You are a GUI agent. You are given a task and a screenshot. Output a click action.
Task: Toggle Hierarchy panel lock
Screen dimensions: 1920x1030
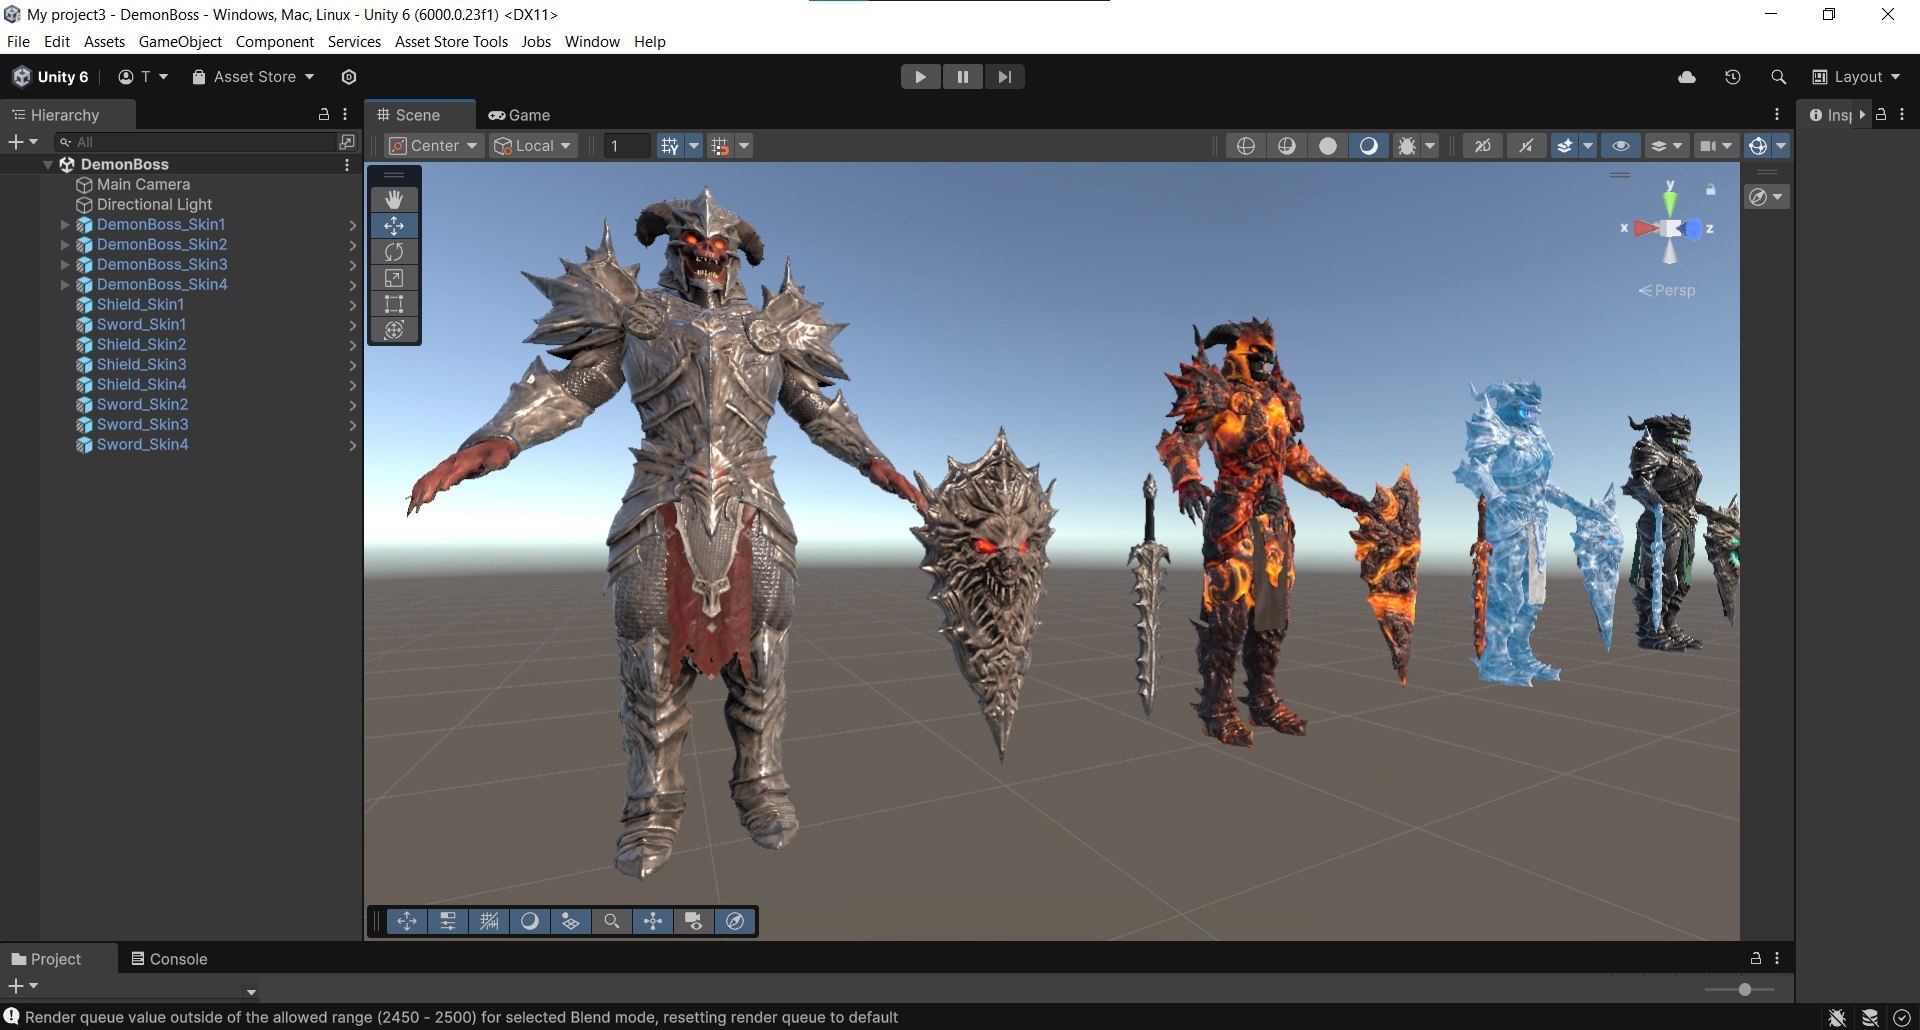point(323,115)
